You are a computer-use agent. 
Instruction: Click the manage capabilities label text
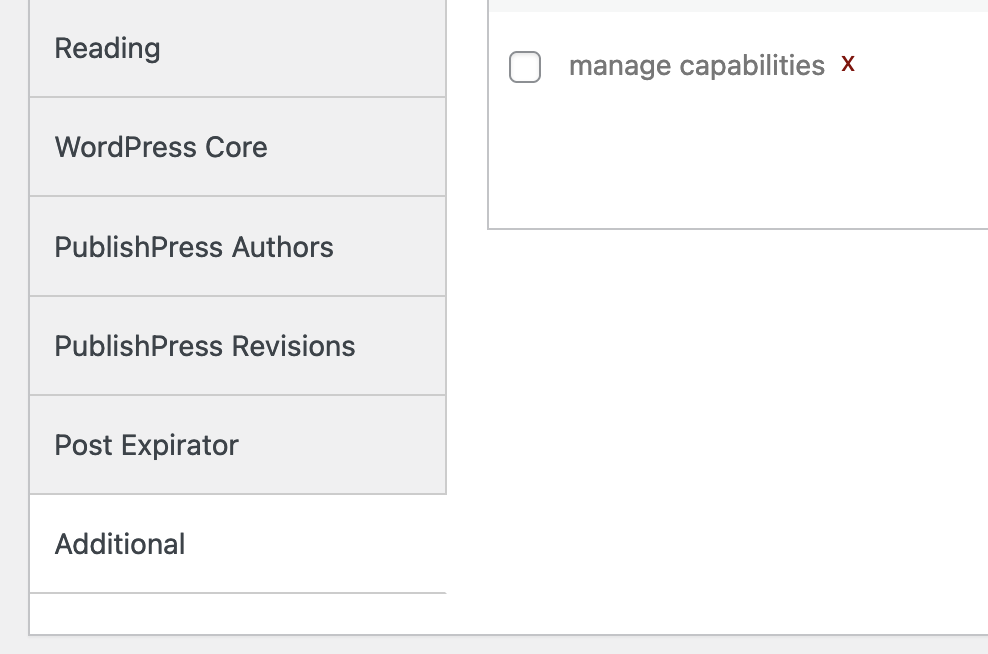pyautogui.click(x=695, y=65)
